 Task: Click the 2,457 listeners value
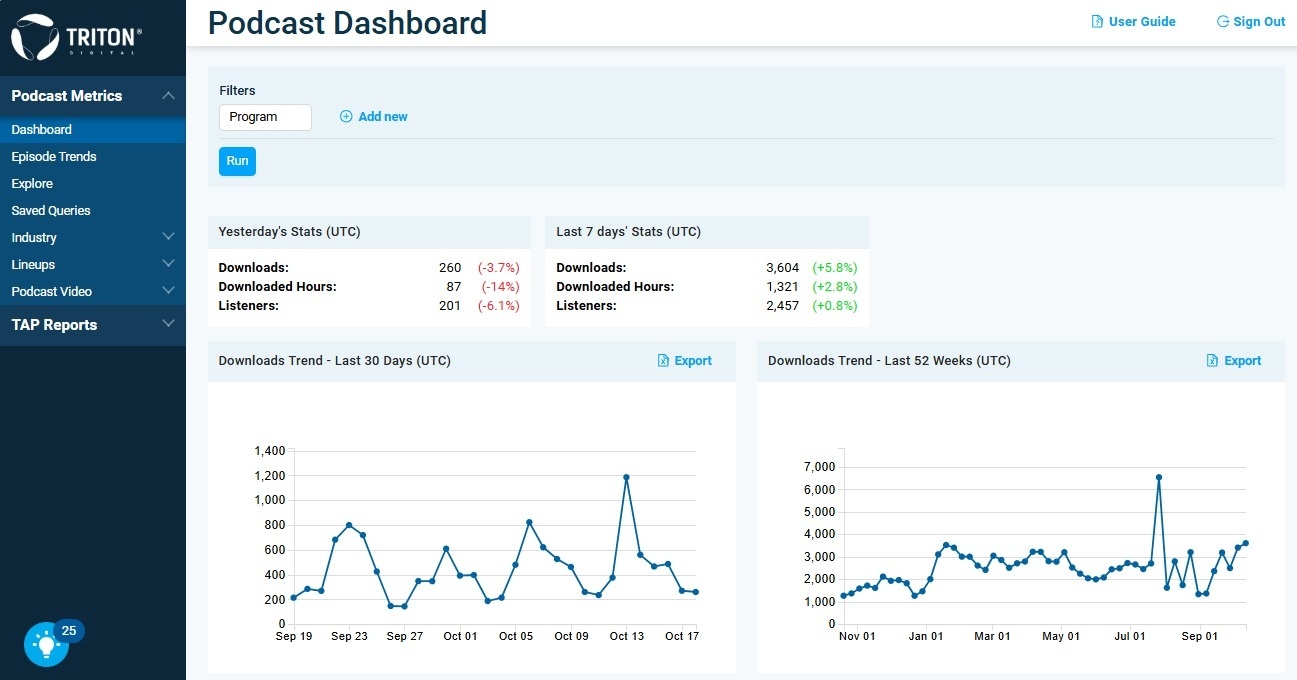(782, 305)
